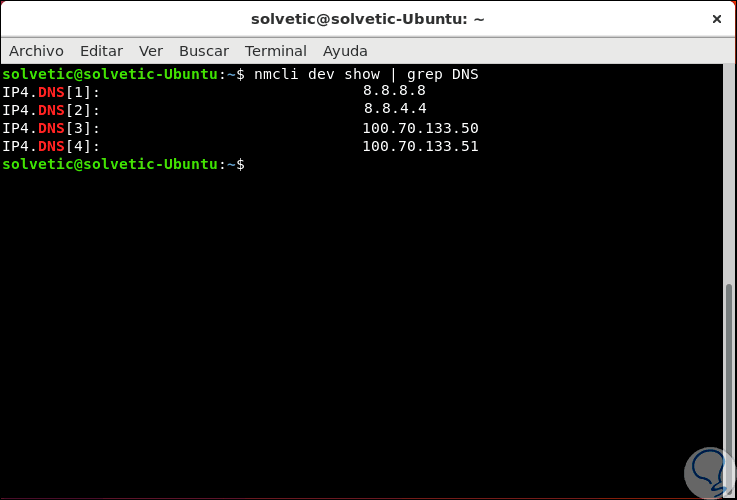Click the DNS address 100.70.133.51
737x500 pixels.
[x=420, y=146]
